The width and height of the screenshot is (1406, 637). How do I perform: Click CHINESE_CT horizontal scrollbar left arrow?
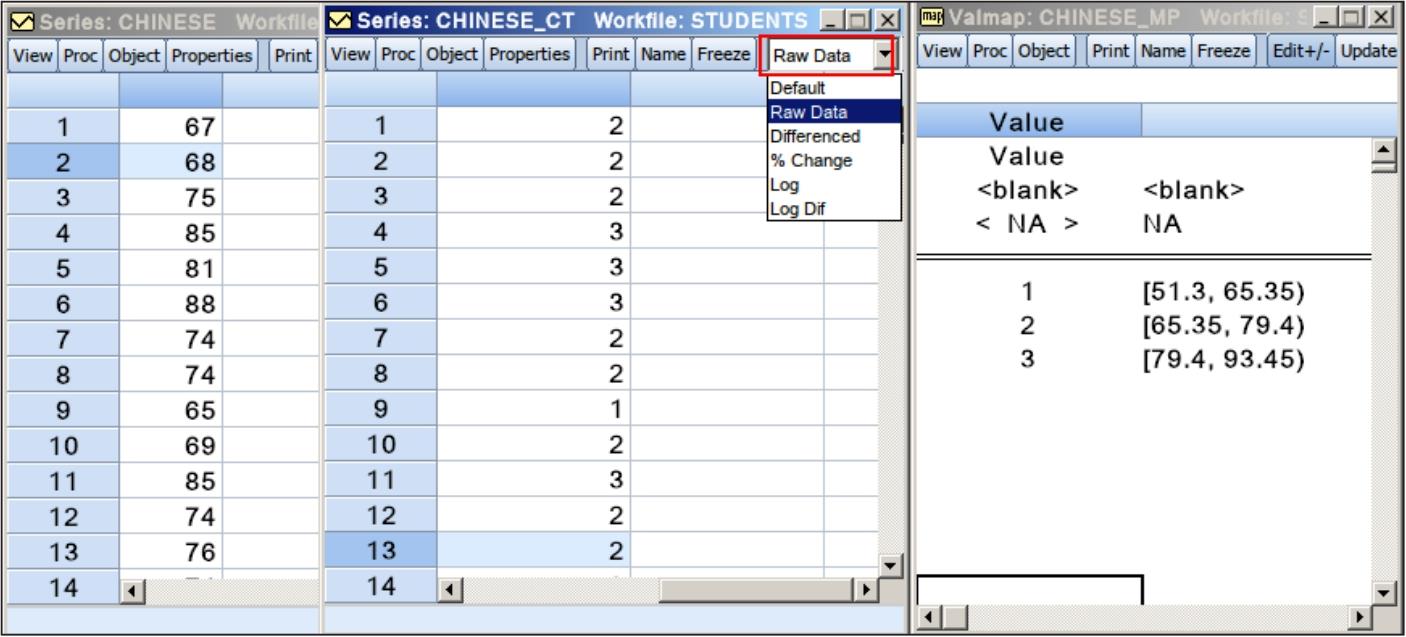449,589
